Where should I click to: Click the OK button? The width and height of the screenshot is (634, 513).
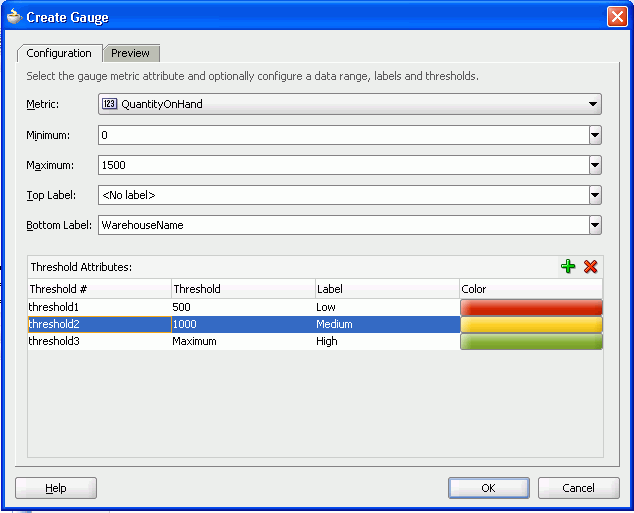(x=488, y=488)
